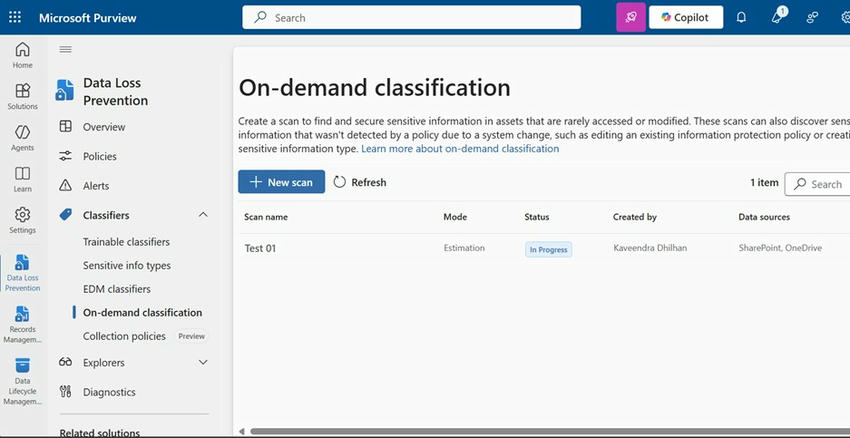850x438 pixels.
Task: Click the Preview badge beside Collection policies
Action: tap(192, 336)
